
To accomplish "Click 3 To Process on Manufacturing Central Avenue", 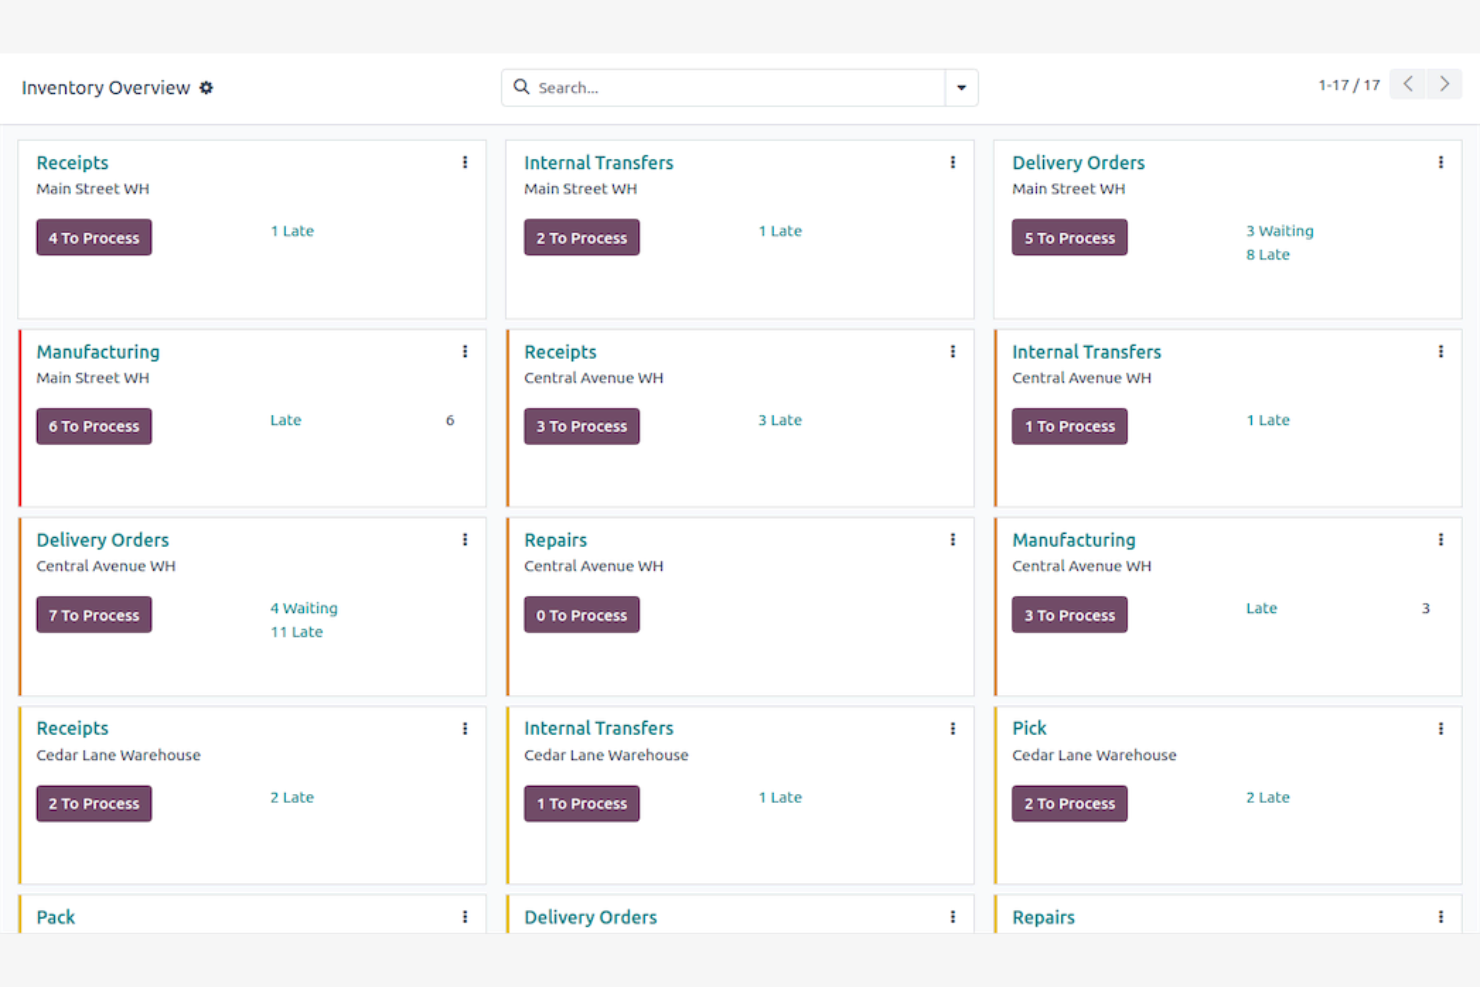I will coord(1070,614).
